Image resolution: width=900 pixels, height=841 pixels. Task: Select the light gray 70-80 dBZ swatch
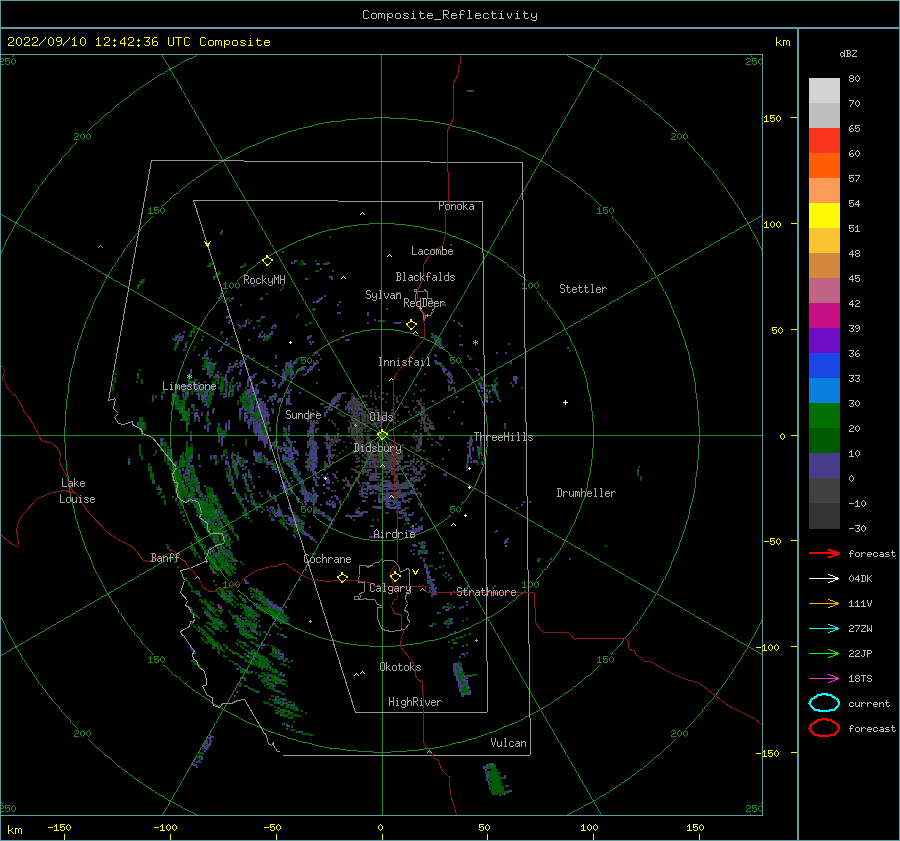pos(824,91)
